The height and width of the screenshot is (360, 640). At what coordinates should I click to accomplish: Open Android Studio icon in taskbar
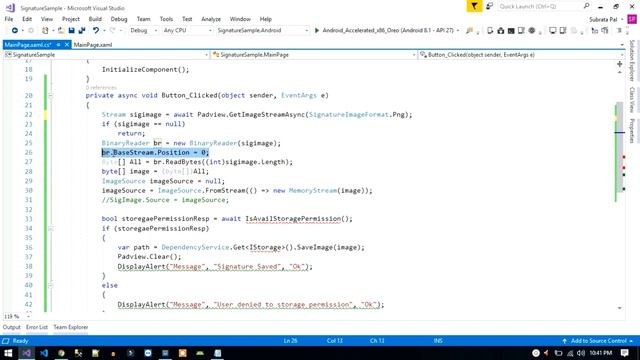[x=200, y=353]
